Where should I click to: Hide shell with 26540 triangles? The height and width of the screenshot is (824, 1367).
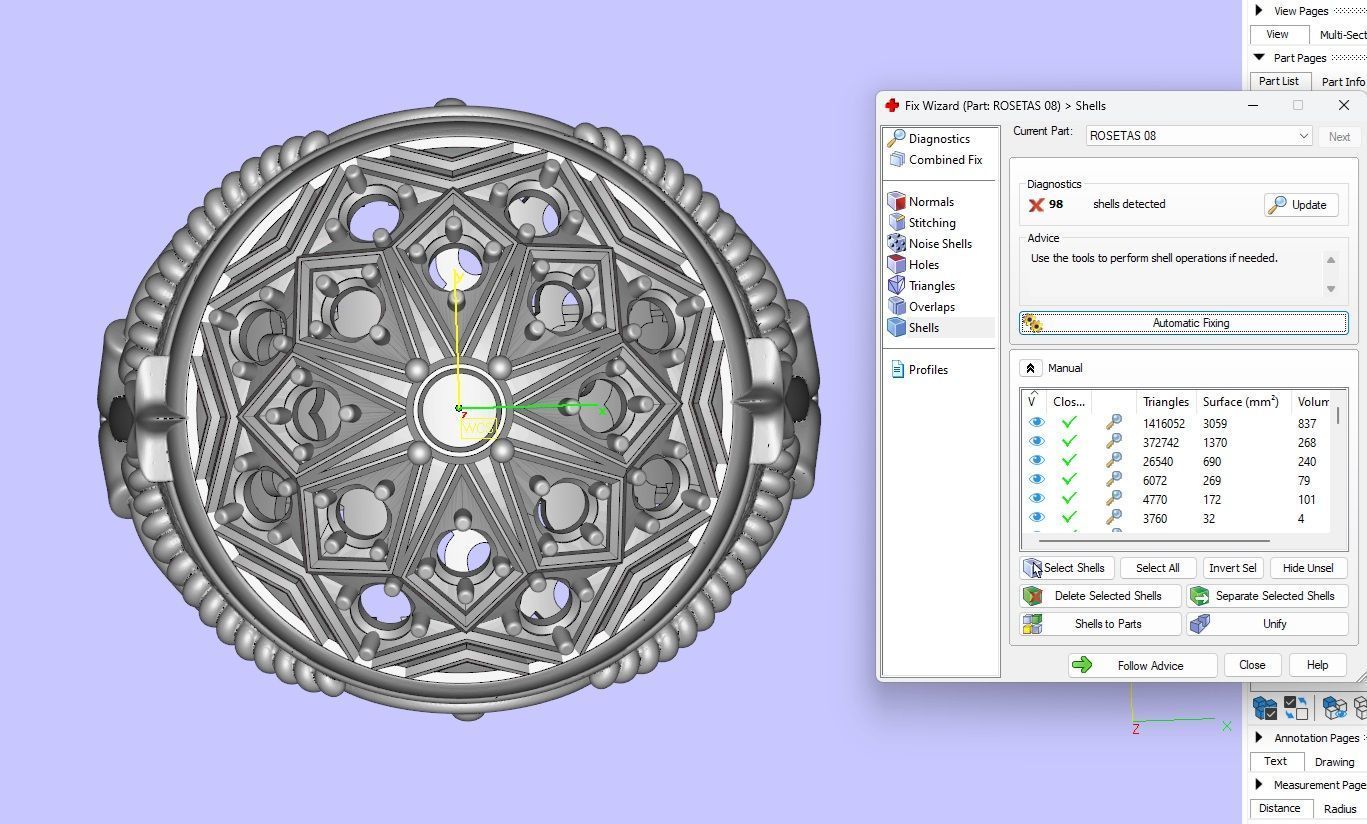[x=1036, y=462]
